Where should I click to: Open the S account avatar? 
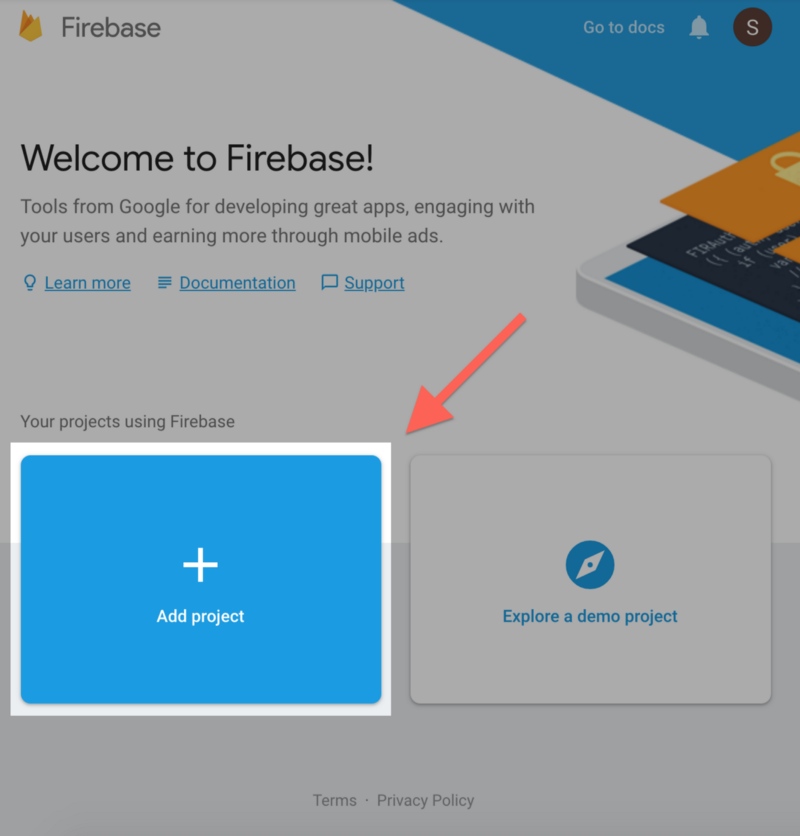click(x=752, y=27)
